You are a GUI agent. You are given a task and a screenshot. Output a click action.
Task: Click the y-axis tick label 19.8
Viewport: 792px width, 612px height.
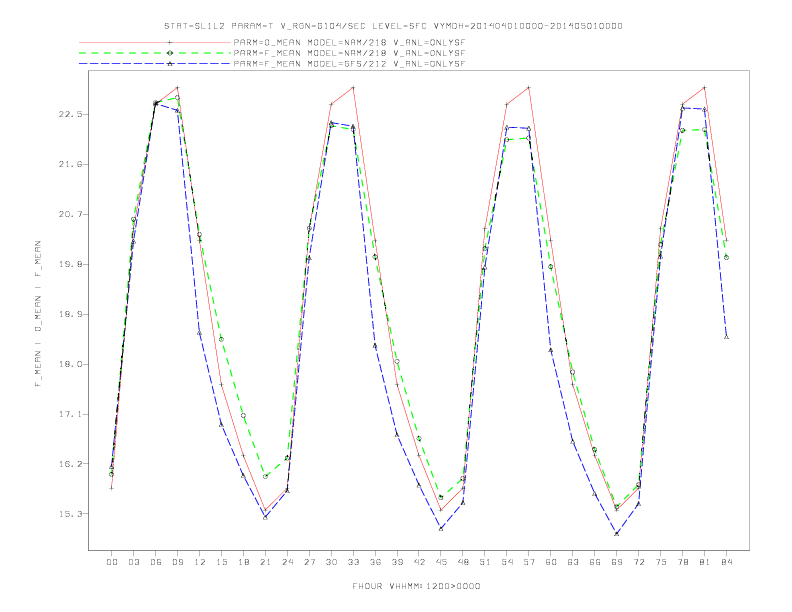pos(70,264)
